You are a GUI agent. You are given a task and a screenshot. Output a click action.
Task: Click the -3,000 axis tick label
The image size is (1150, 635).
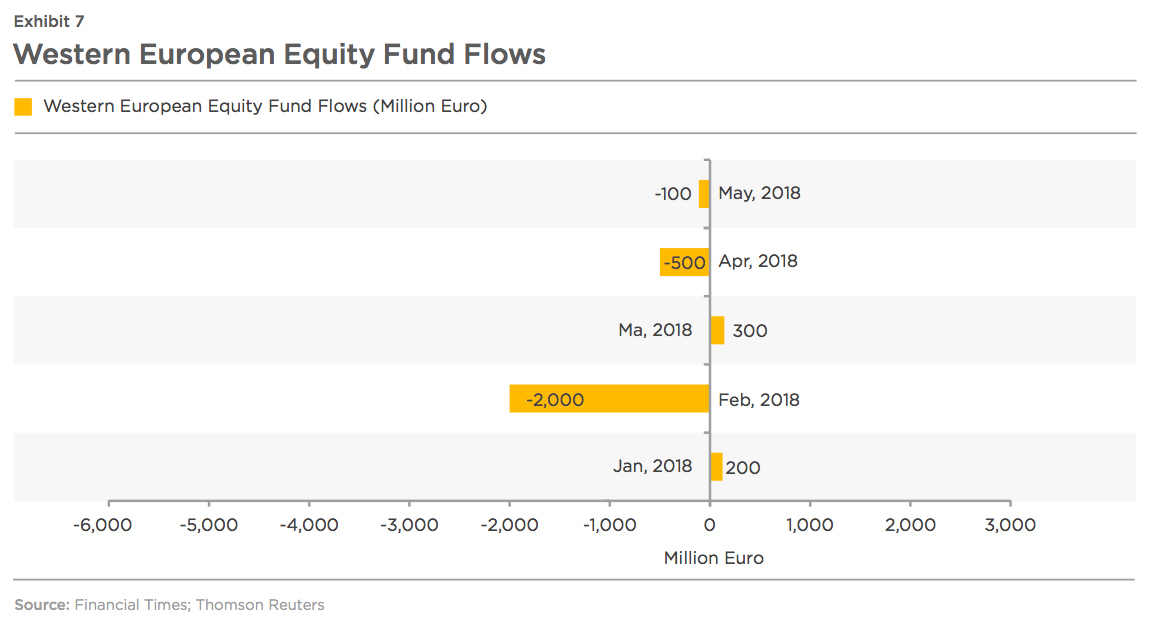[409, 525]
